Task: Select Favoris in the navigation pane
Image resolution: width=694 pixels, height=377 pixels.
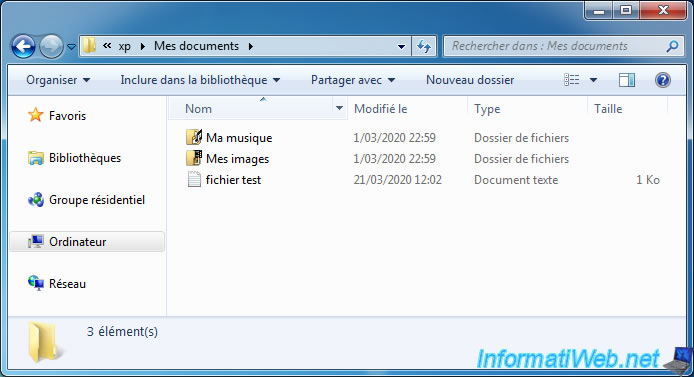Action: click(x=67, y=116)
